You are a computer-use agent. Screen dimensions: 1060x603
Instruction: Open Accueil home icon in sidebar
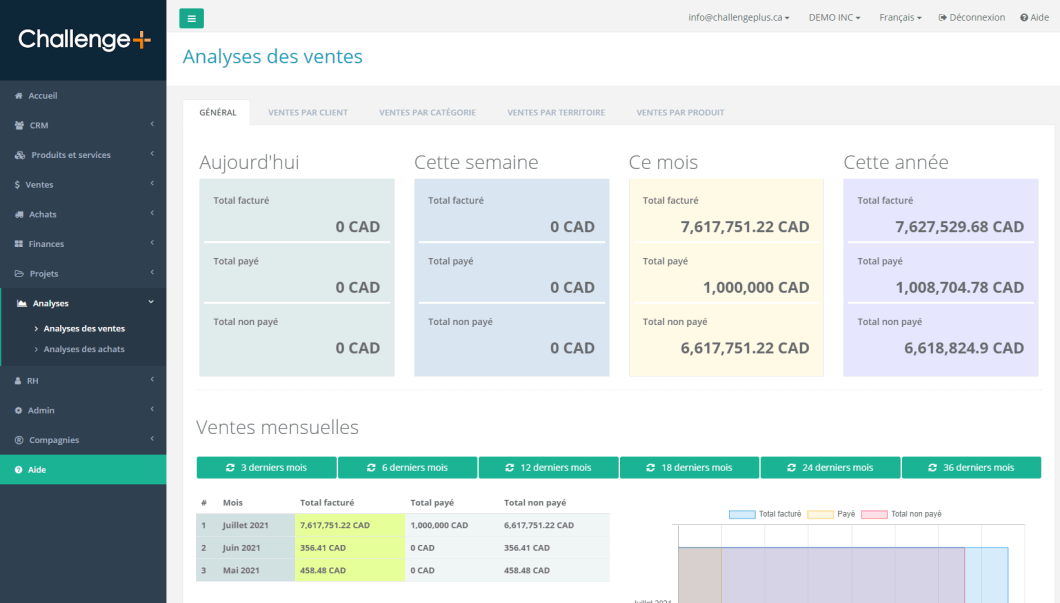pyautogui.click(x=19, y=96)
